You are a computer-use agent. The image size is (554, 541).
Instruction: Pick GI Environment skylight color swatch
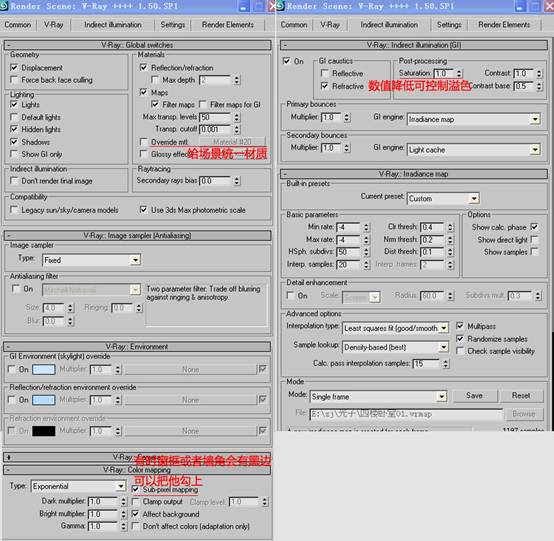[x=44, y=370]
